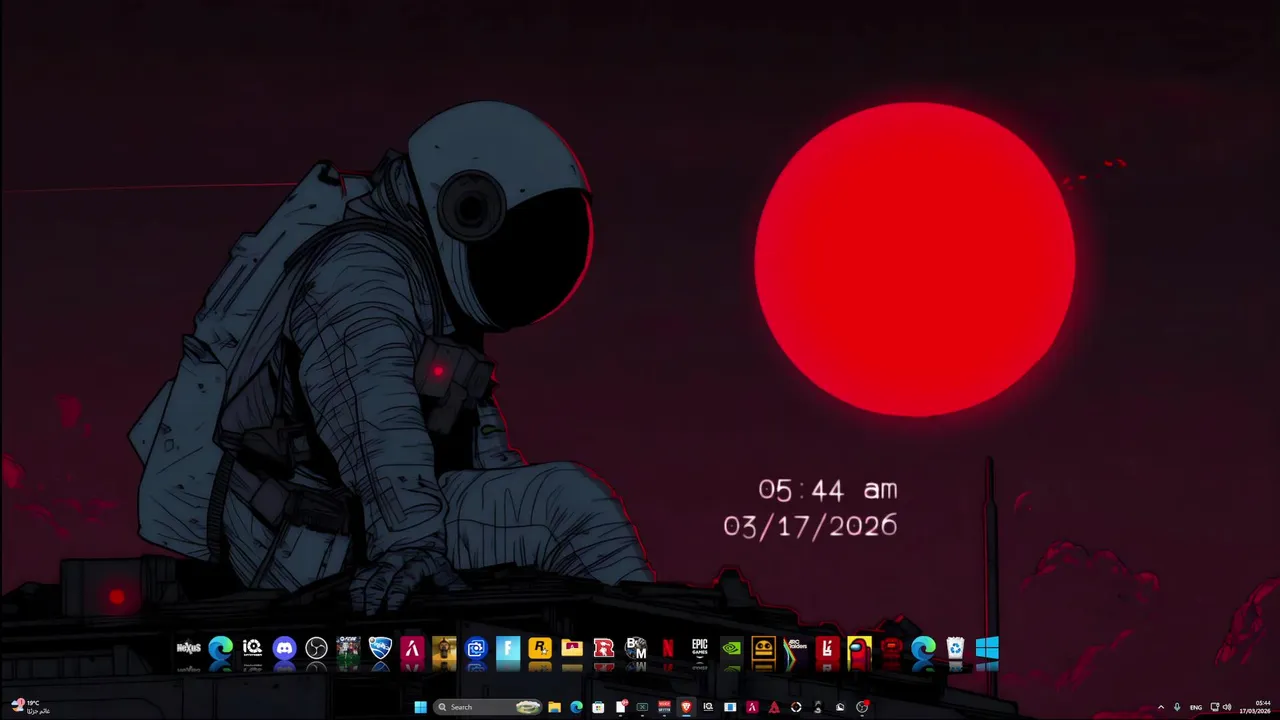
Task: Show hidden system tray icons
Action: click(x=1161, y=707)
